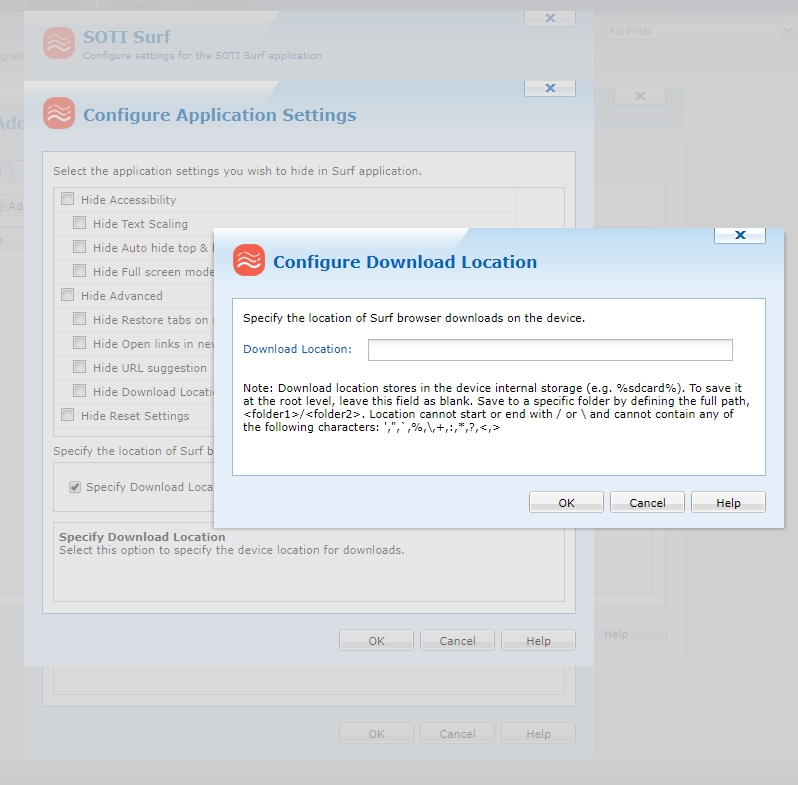The height and width of the screenshot is (785, 798).
Task: Enable the Hide Accessibility checkbox
Action: 67,199
